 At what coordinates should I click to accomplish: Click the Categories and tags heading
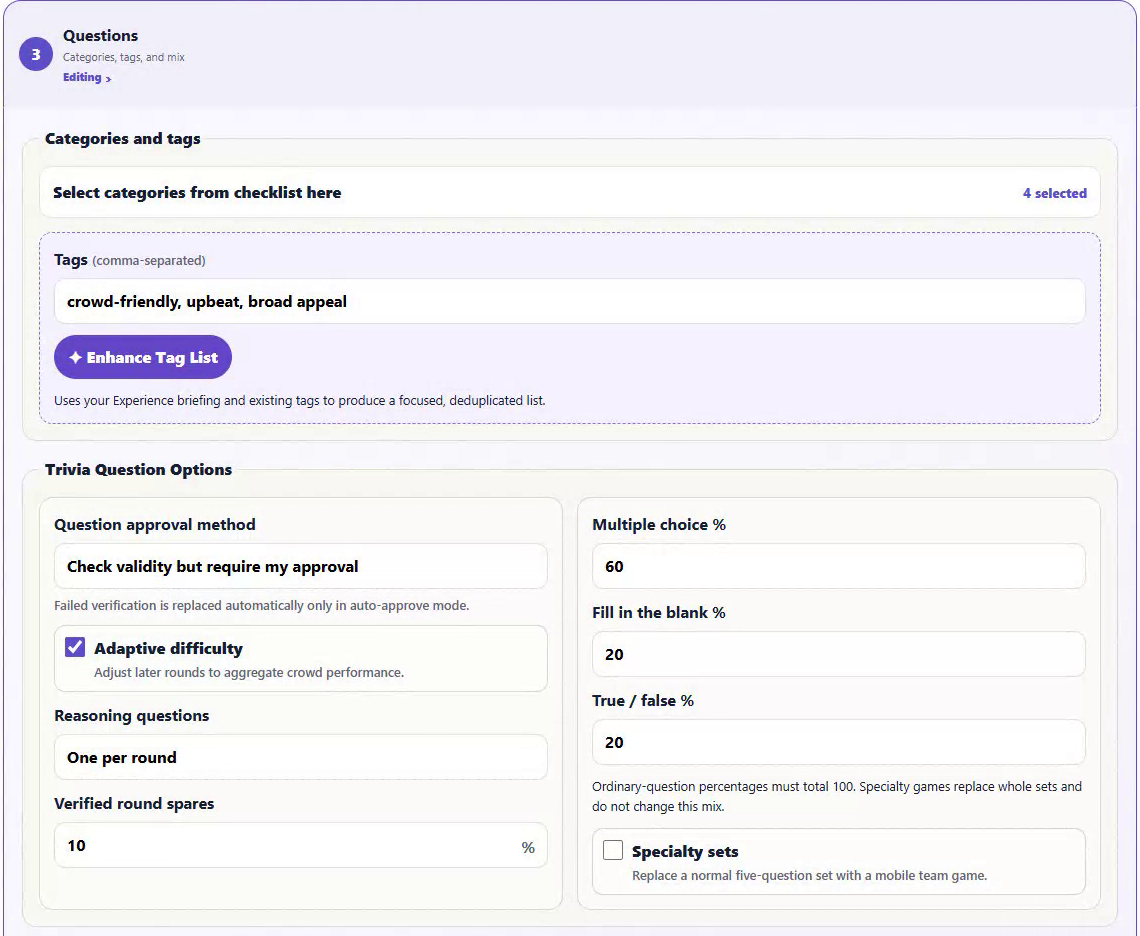[x=123, y=138]
